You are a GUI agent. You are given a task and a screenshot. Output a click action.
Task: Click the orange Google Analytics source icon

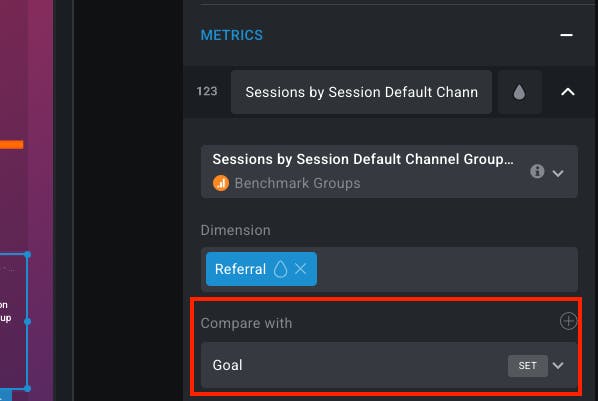(221, 183)
